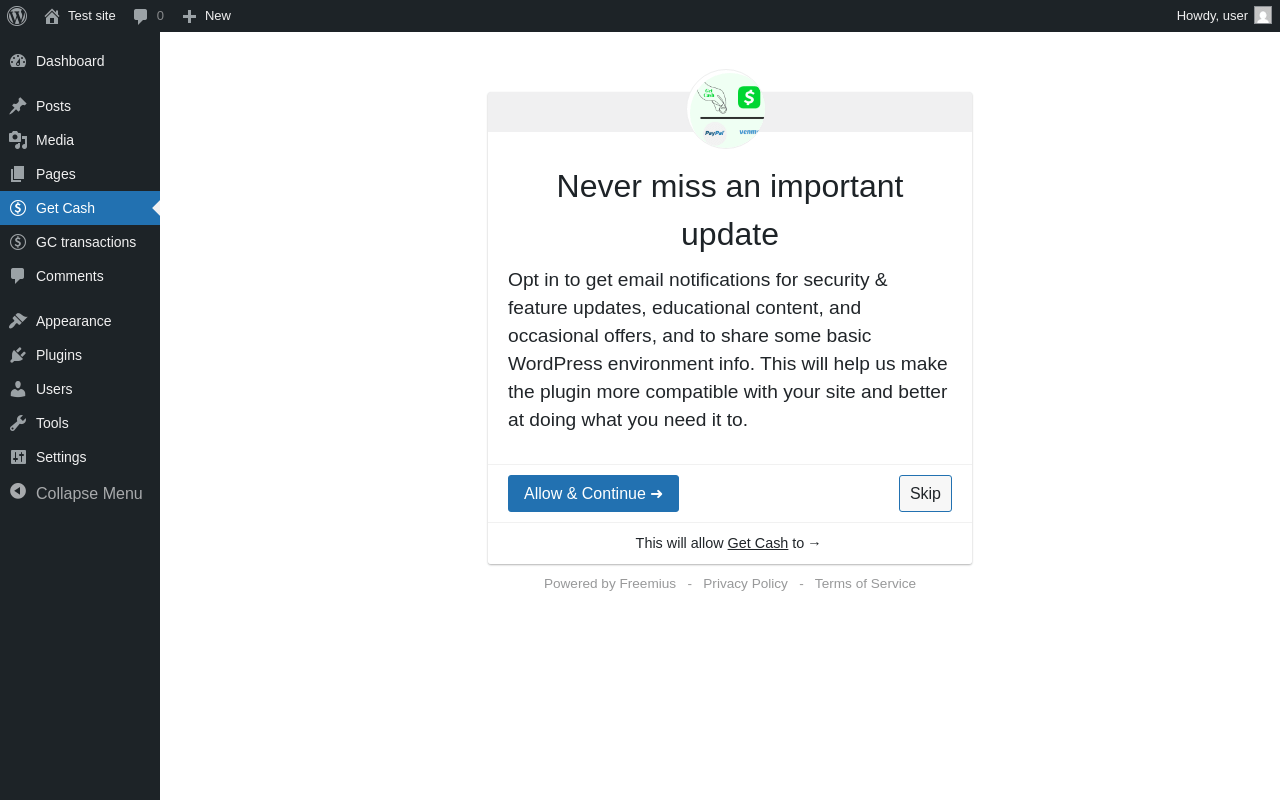Click the Tools wrench icon
This screenshot has height=800, width=1280.
click(18, 423)
